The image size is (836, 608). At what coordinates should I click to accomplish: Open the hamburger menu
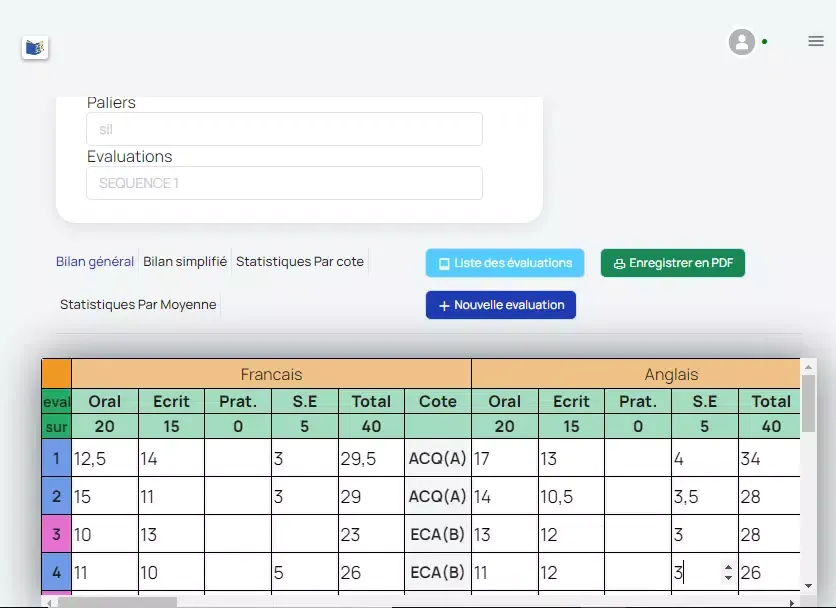click(x=816, y=41)
